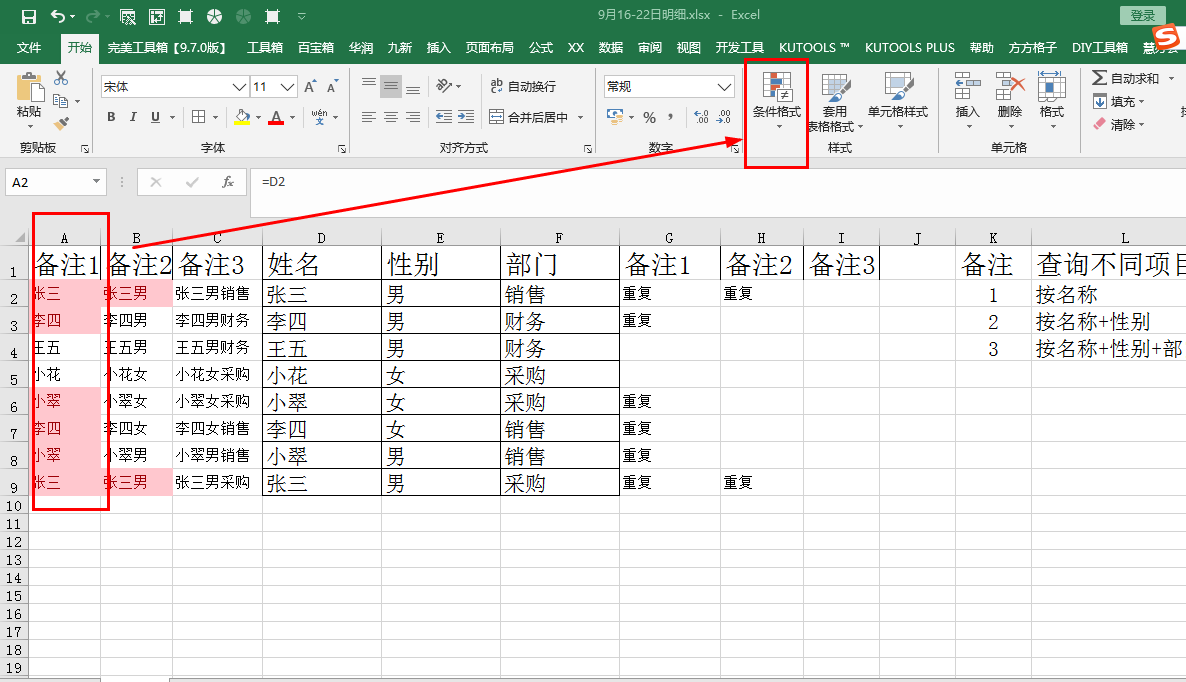The height and width of the screenshot is (682, 1186).
Task: Select cell containing 王五男财务
Action: click(x=217, y=348)
